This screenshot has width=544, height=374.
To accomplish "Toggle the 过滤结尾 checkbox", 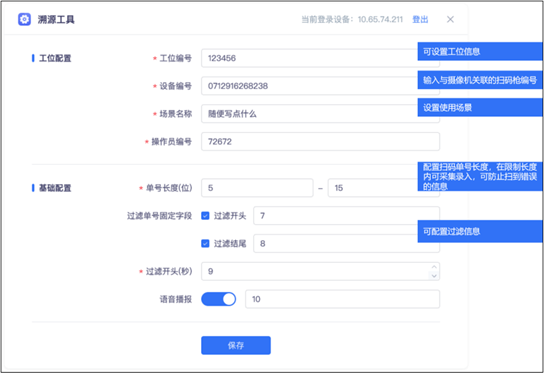I will 205,244.
